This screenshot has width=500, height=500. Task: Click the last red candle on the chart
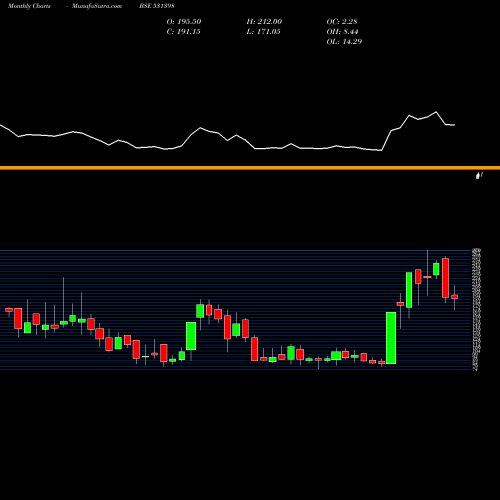click(x=454, y=297)
